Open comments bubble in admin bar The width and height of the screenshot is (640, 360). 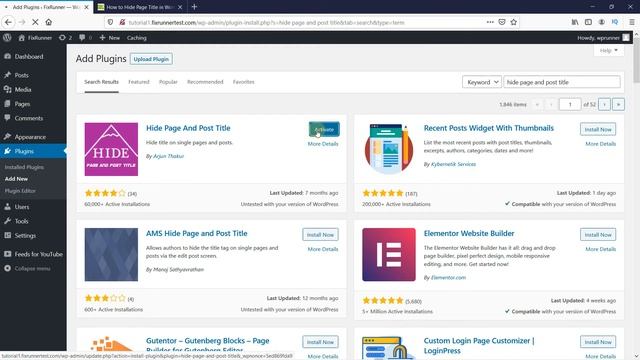[85, 38]
